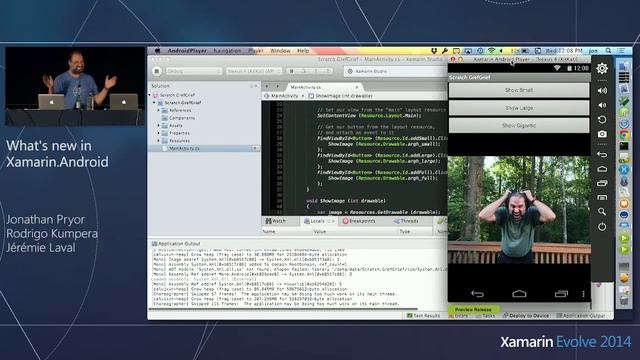Rotate the emulator with the rotate icon
Viewport: 640px width, 360px height.
tap(602, 120)
